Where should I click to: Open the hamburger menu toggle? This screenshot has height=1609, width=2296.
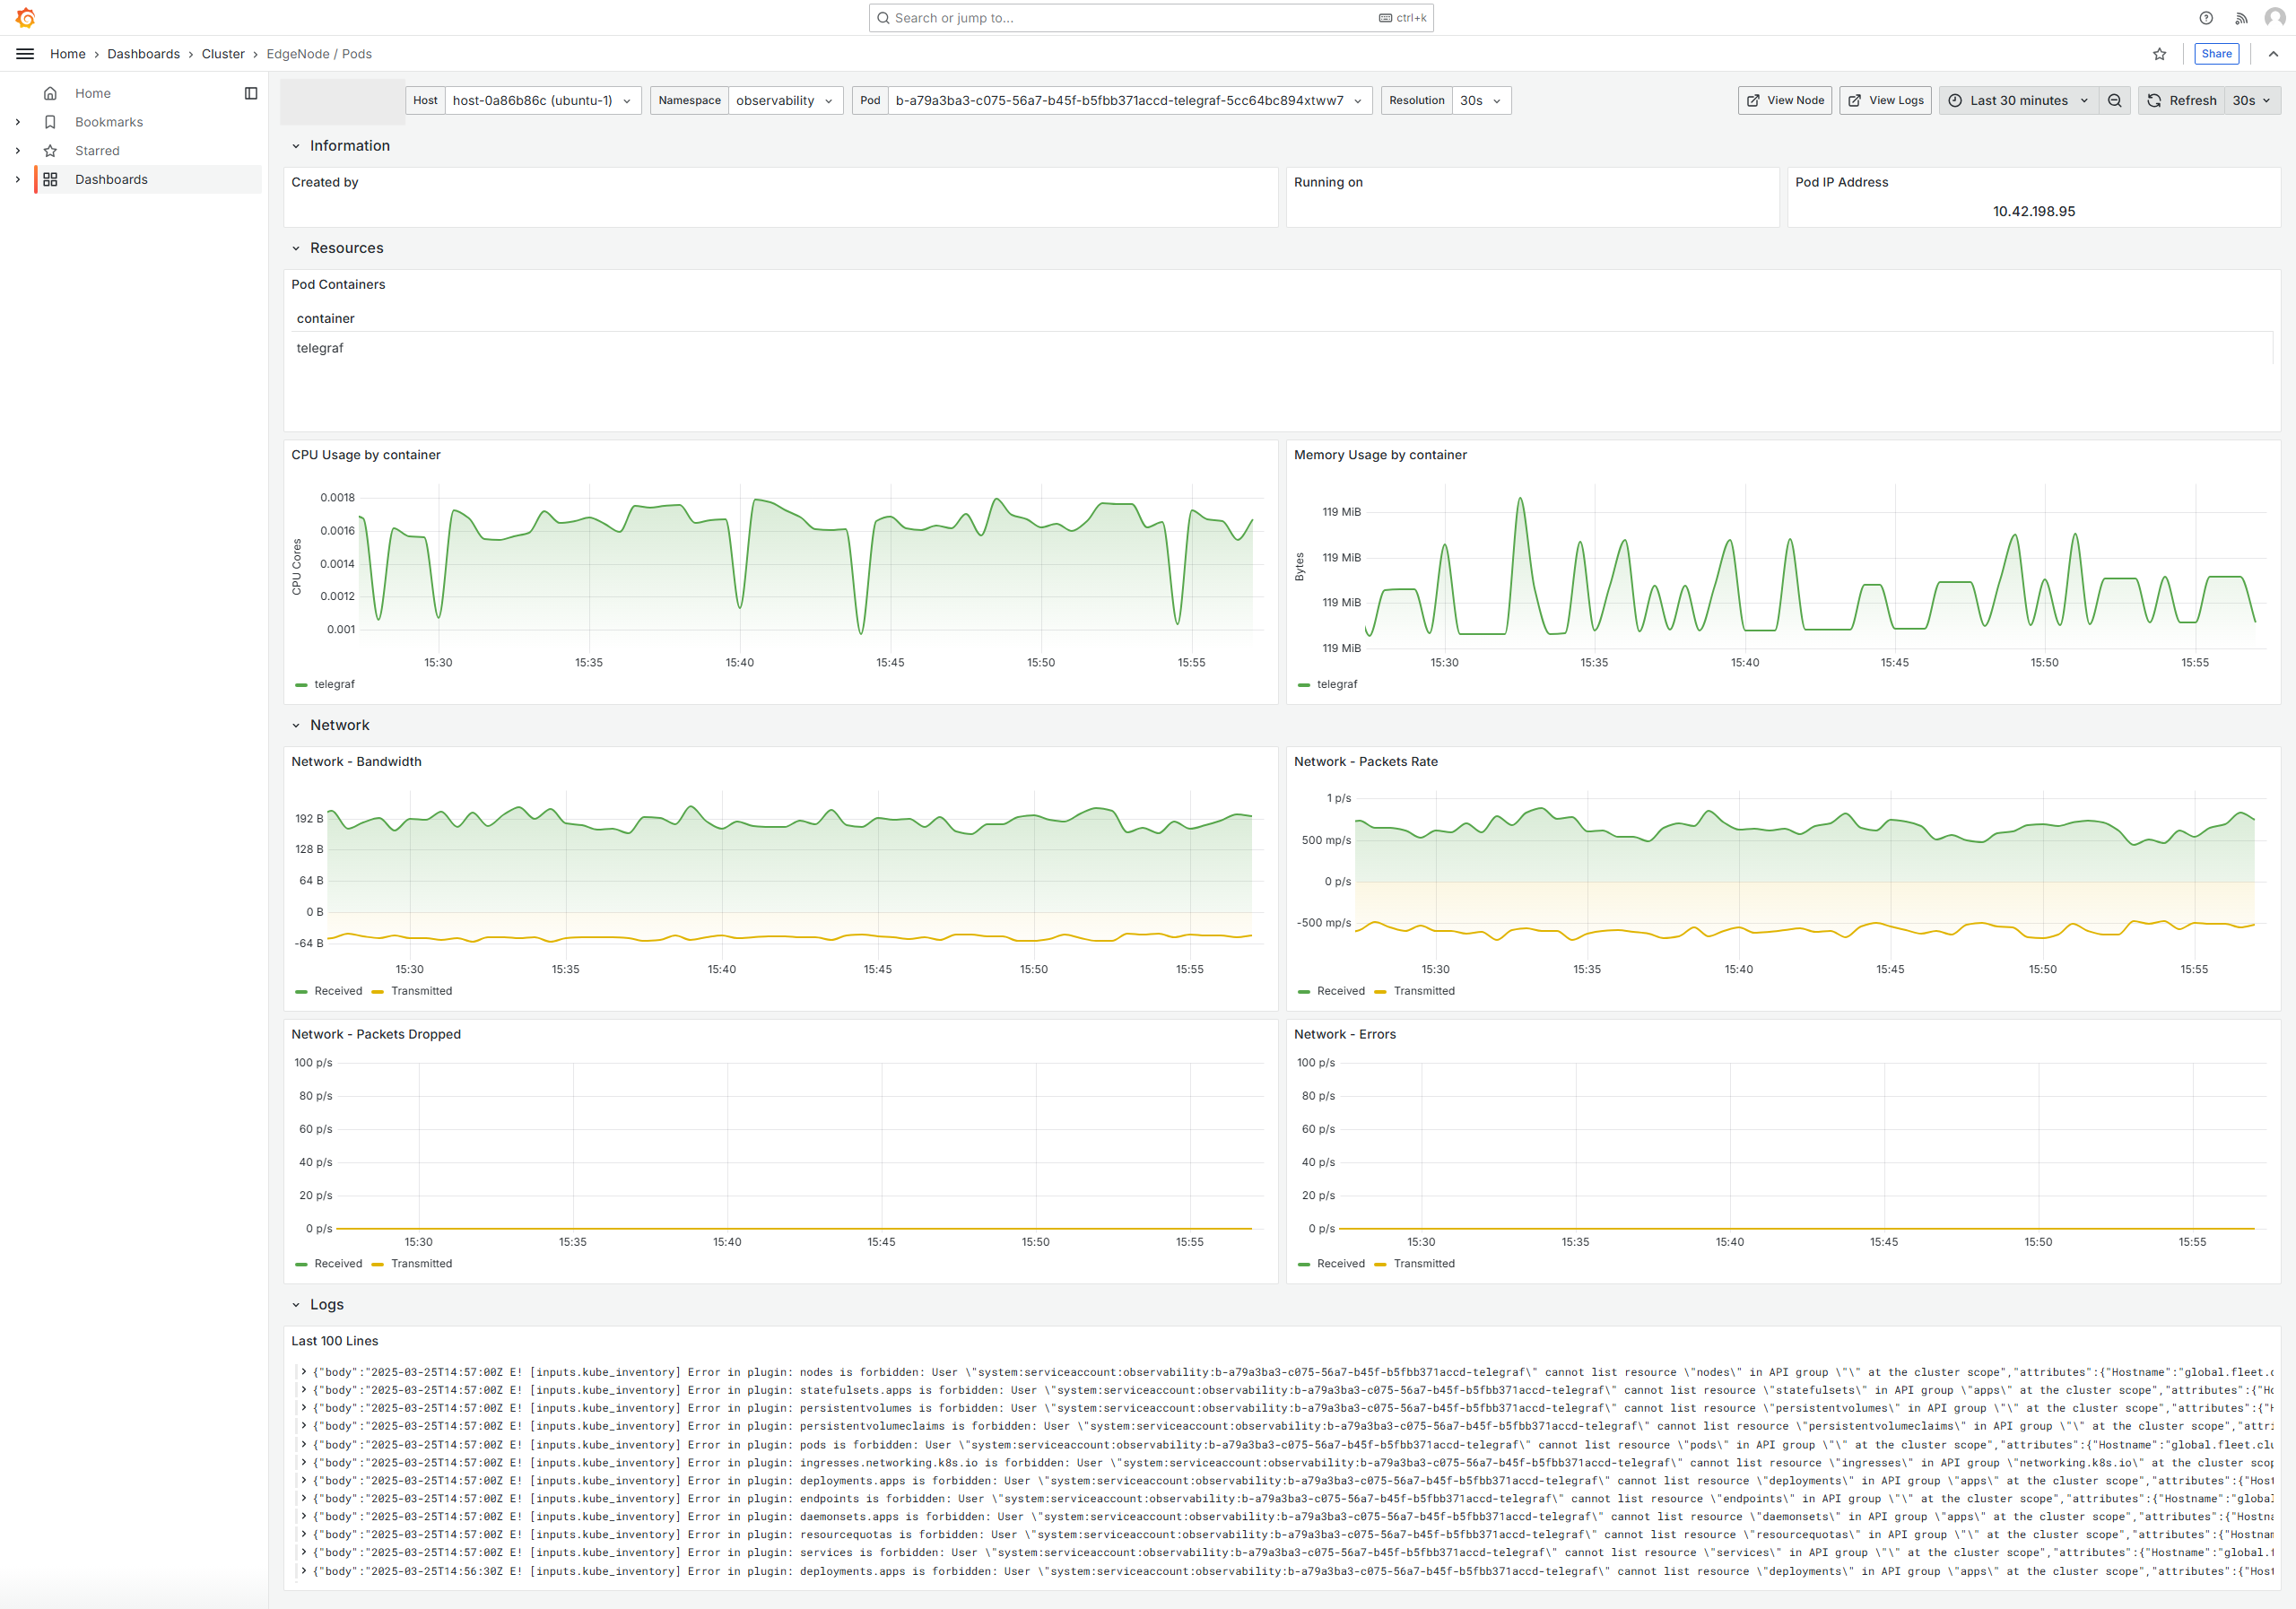(x=25, y=54)
